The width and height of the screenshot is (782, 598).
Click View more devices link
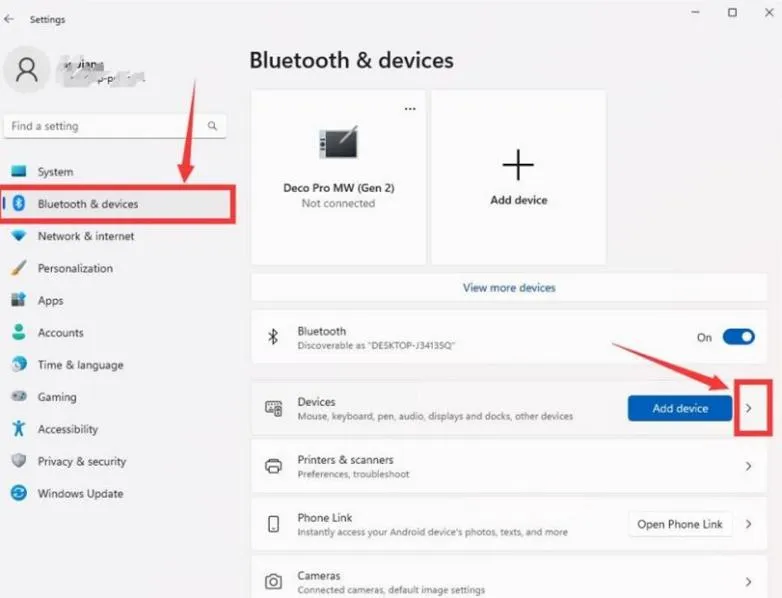[509, 288]
